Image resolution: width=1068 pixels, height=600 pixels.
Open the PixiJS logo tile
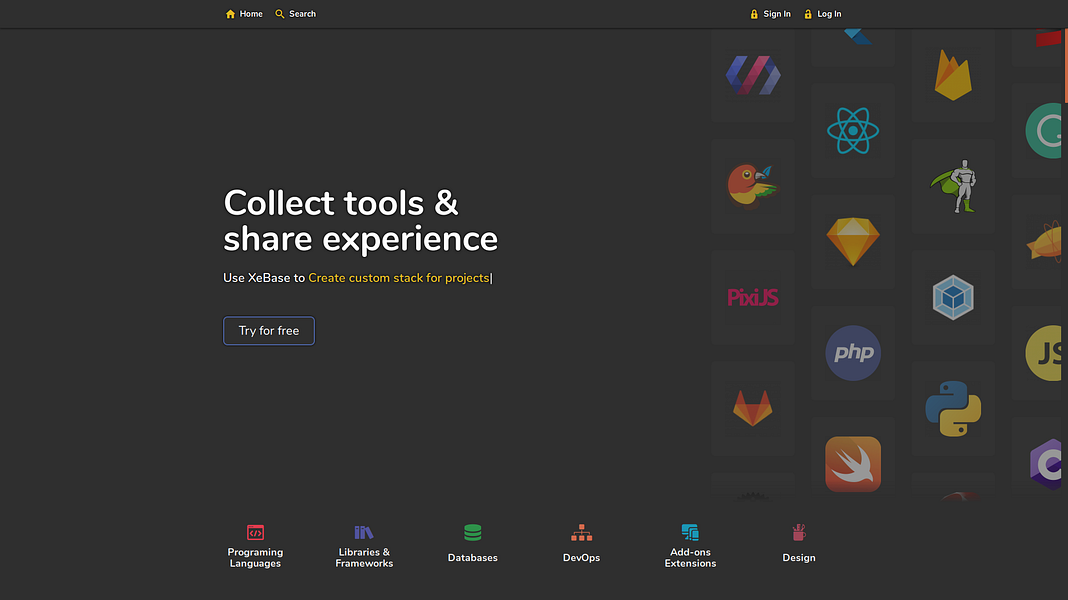pos(753,298)
